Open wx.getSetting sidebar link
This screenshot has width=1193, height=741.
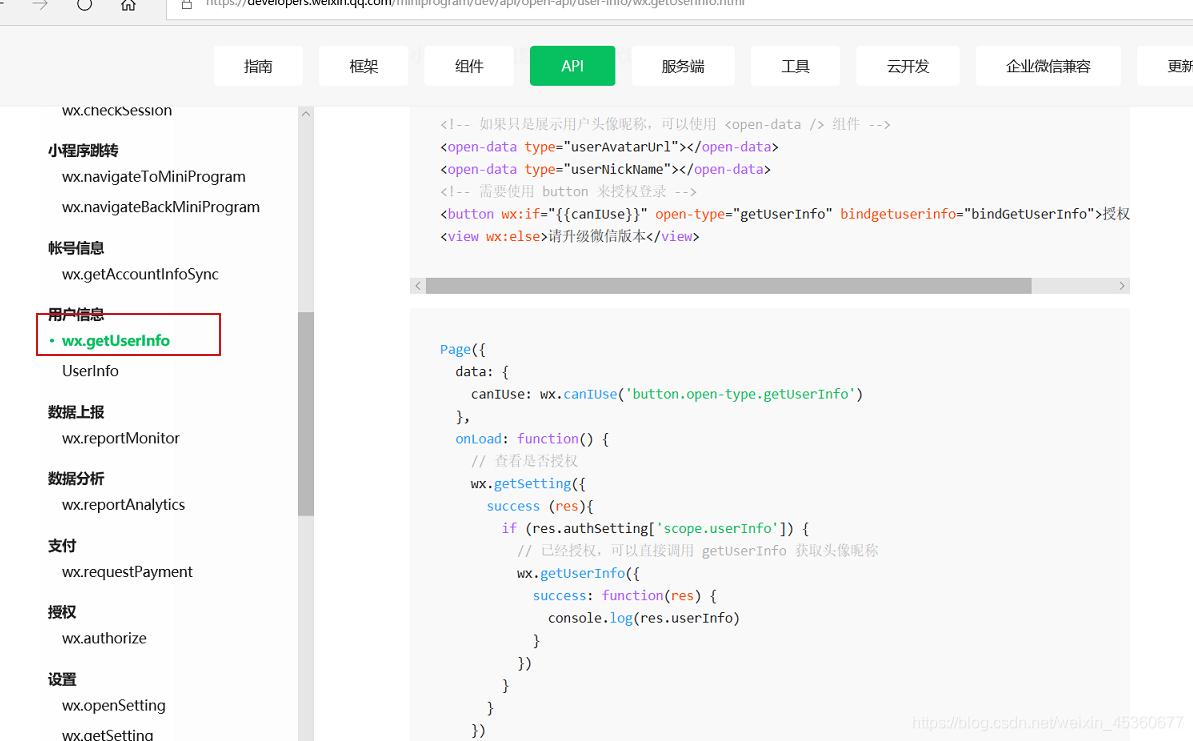coord(107,734)
